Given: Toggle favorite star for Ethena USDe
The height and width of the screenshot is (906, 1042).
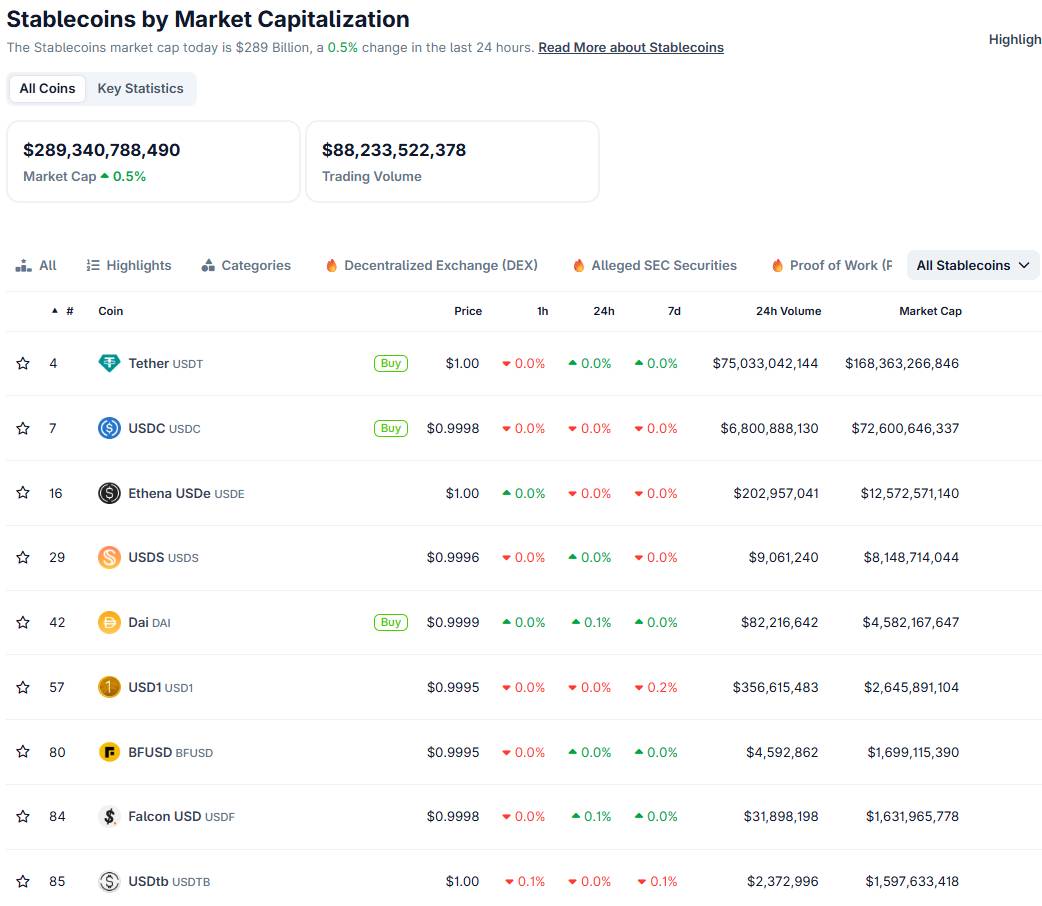Looking at the screenshot, I should click(23, 493).
